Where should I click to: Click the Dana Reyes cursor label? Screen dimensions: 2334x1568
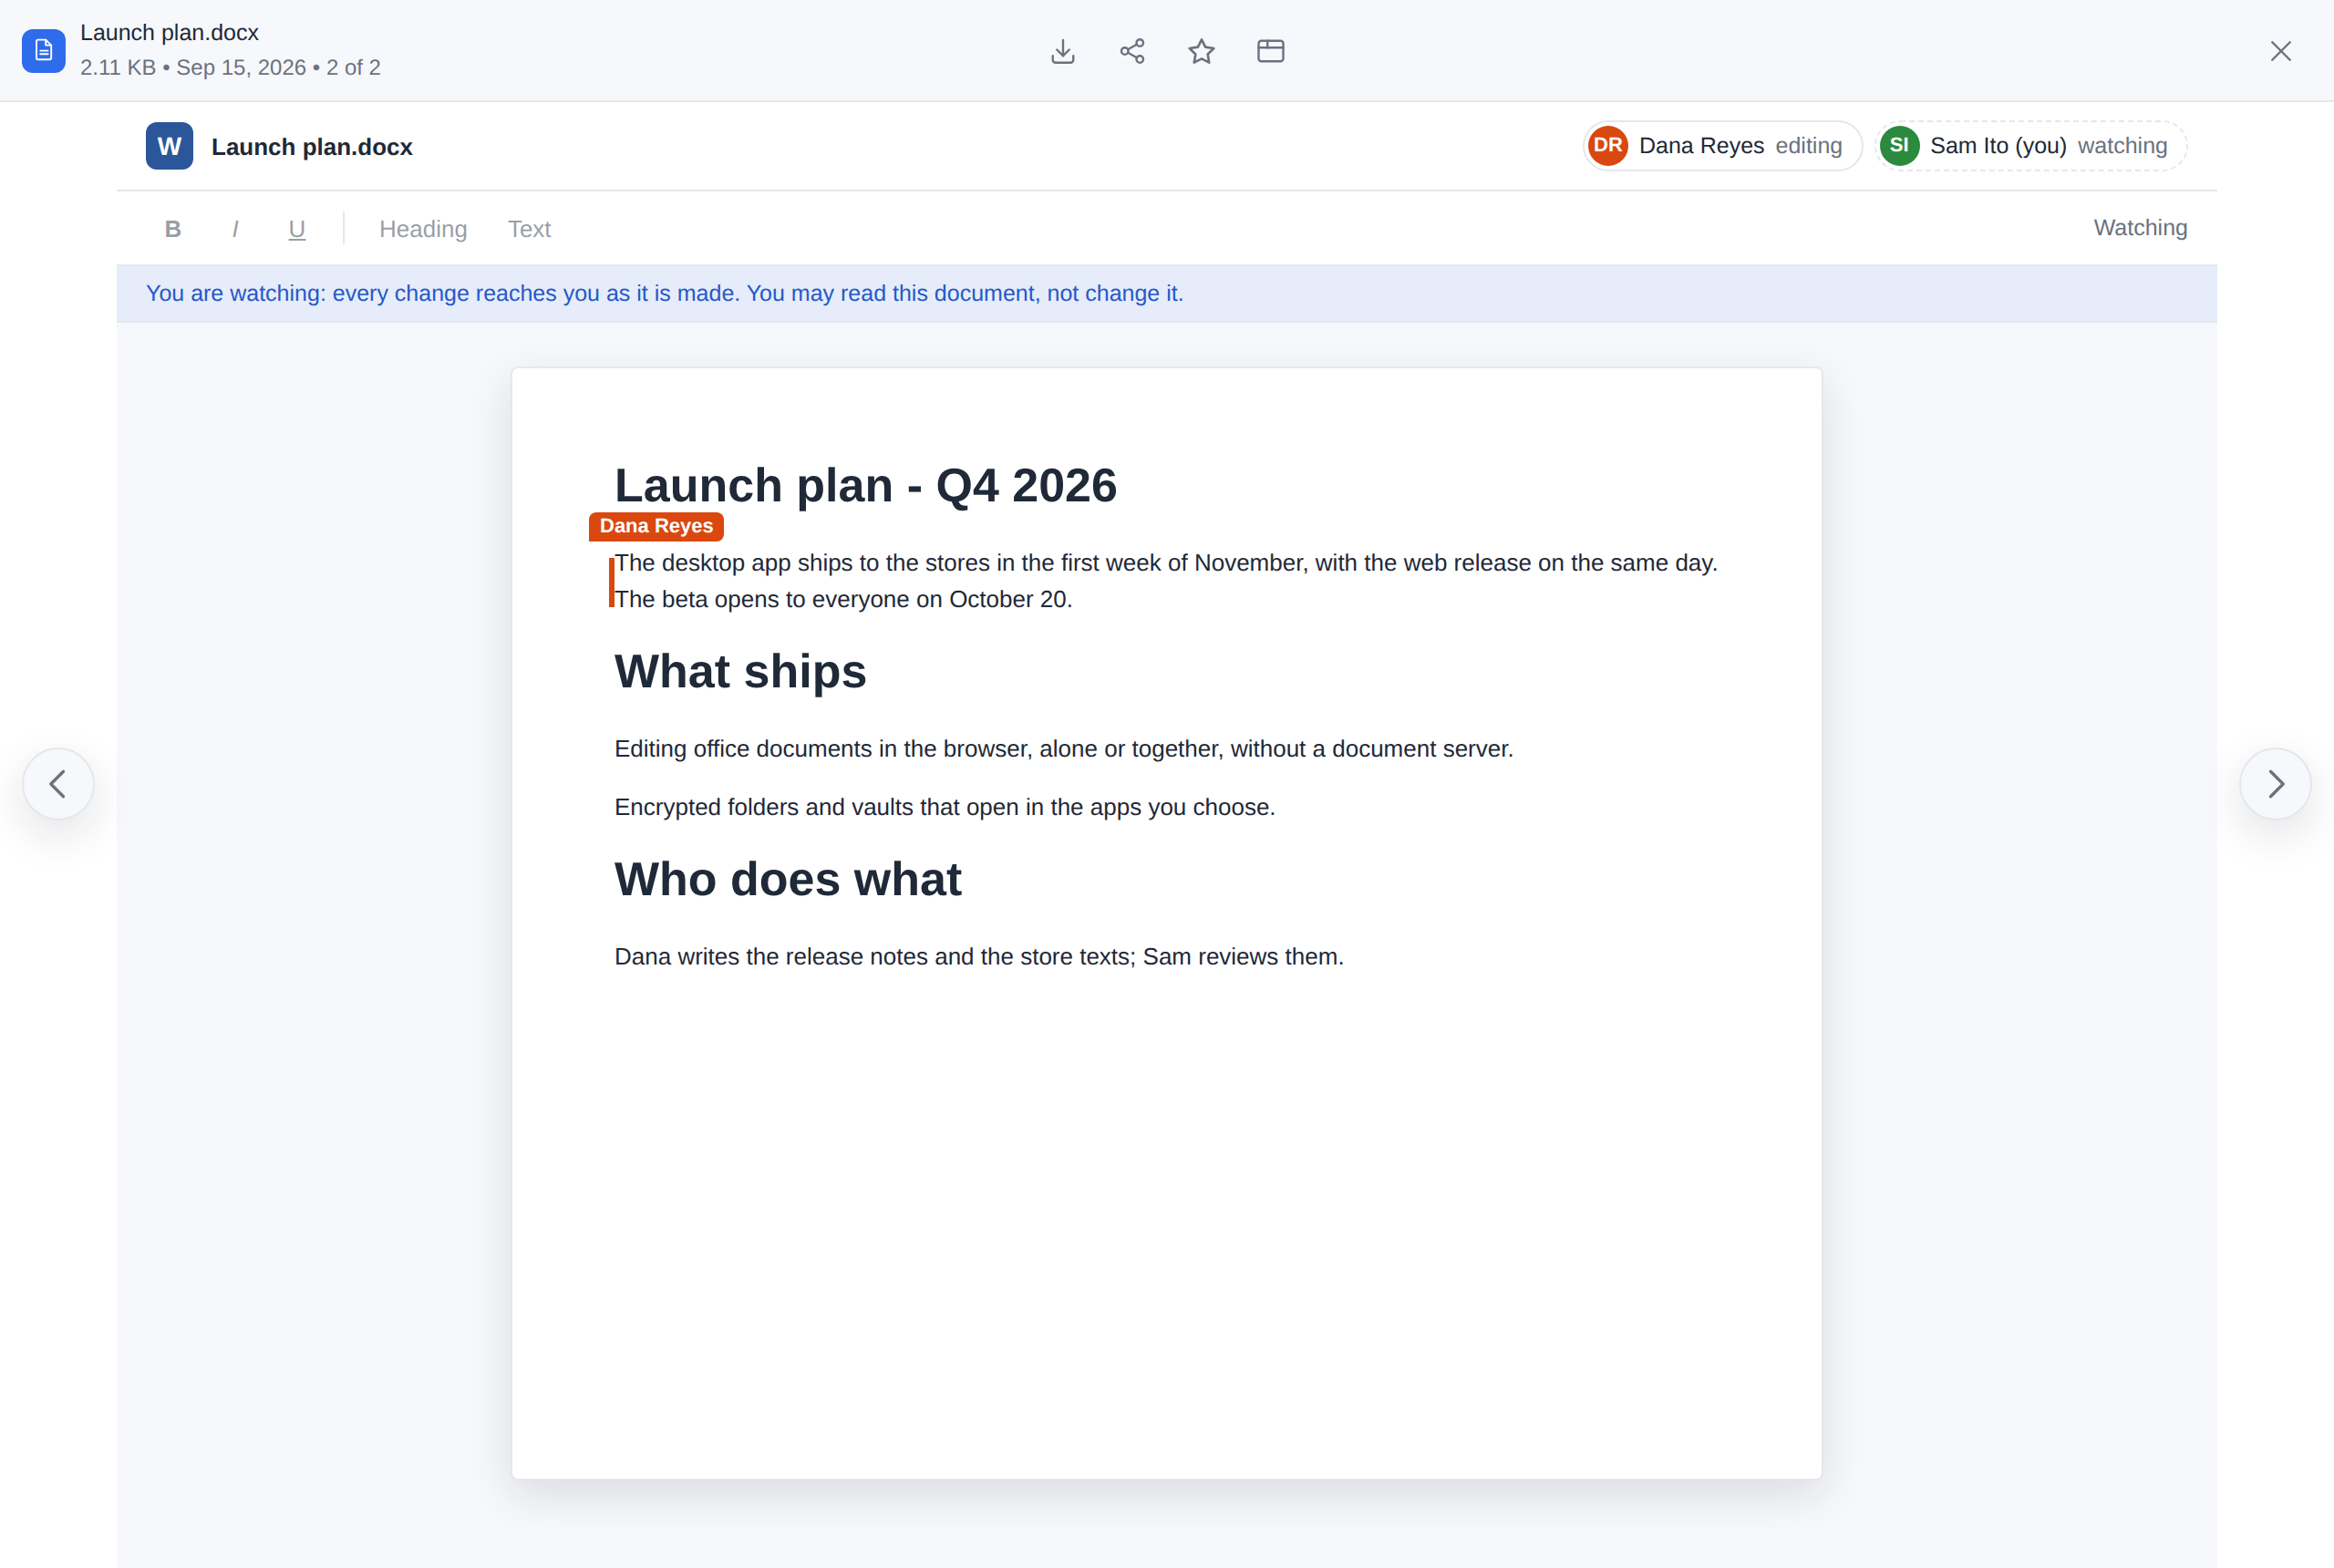click(656, 526)
